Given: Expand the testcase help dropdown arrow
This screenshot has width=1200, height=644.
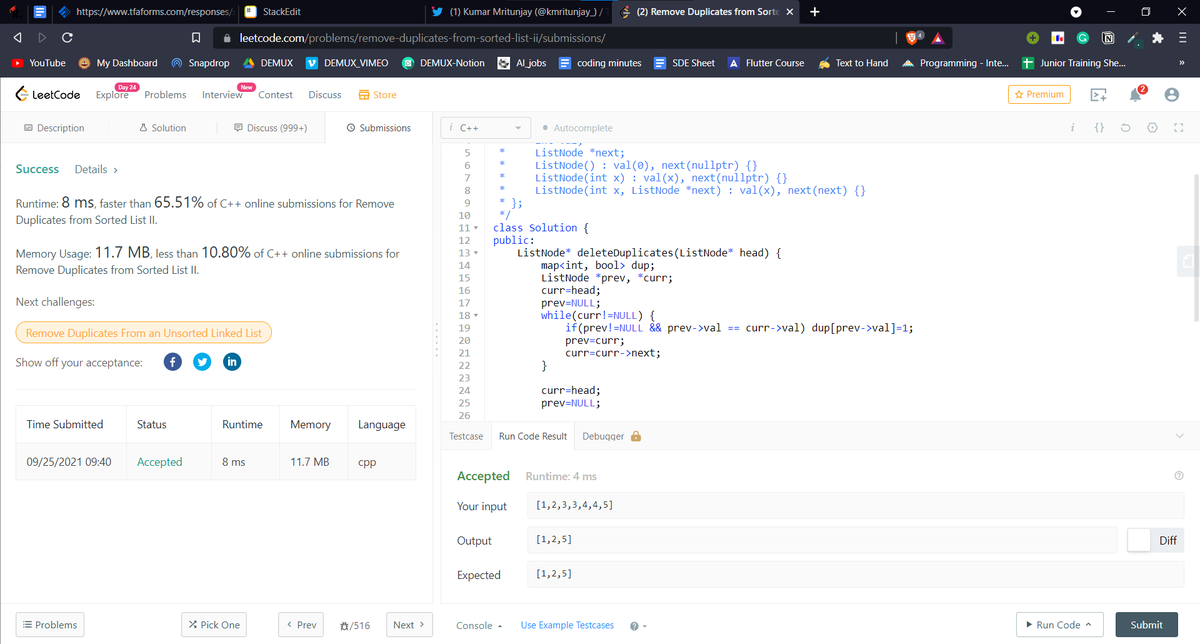Looking at the screenshot, I should click(646, 627).
